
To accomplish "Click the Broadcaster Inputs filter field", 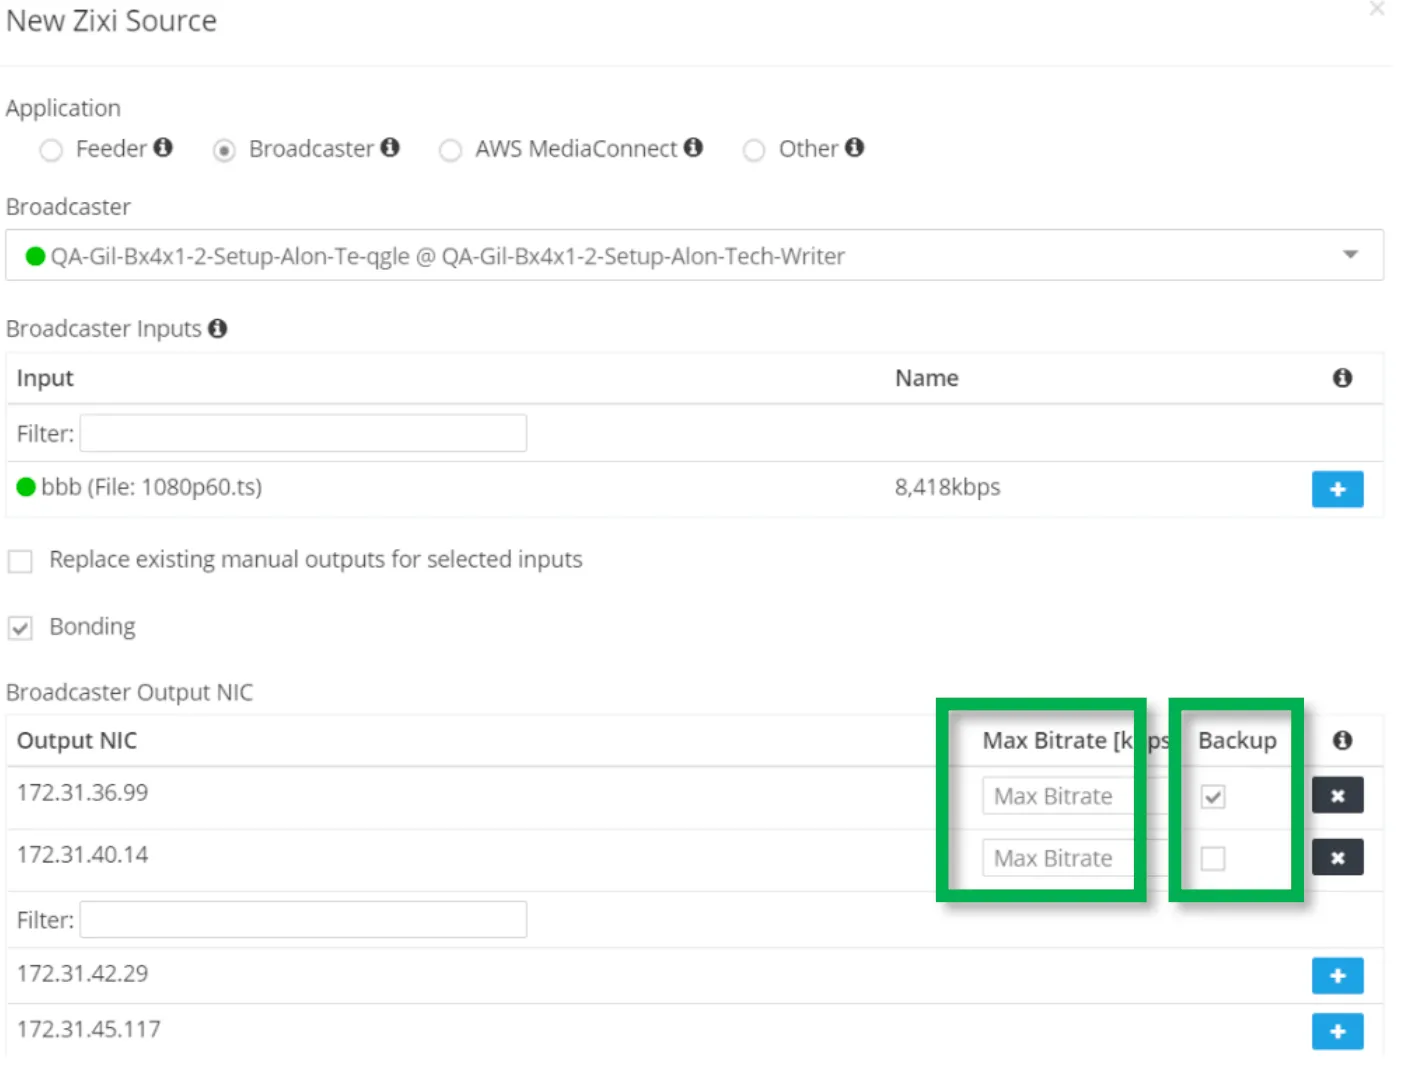I will [303, 433].
